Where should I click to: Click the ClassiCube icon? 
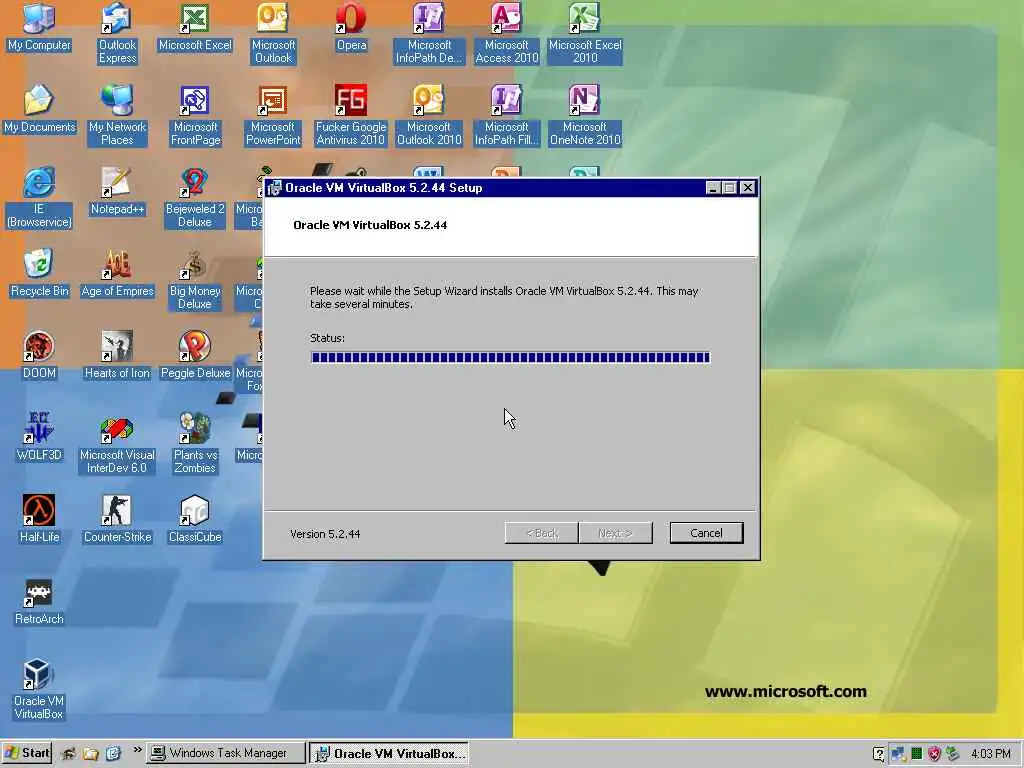click(x=195, y=519)
